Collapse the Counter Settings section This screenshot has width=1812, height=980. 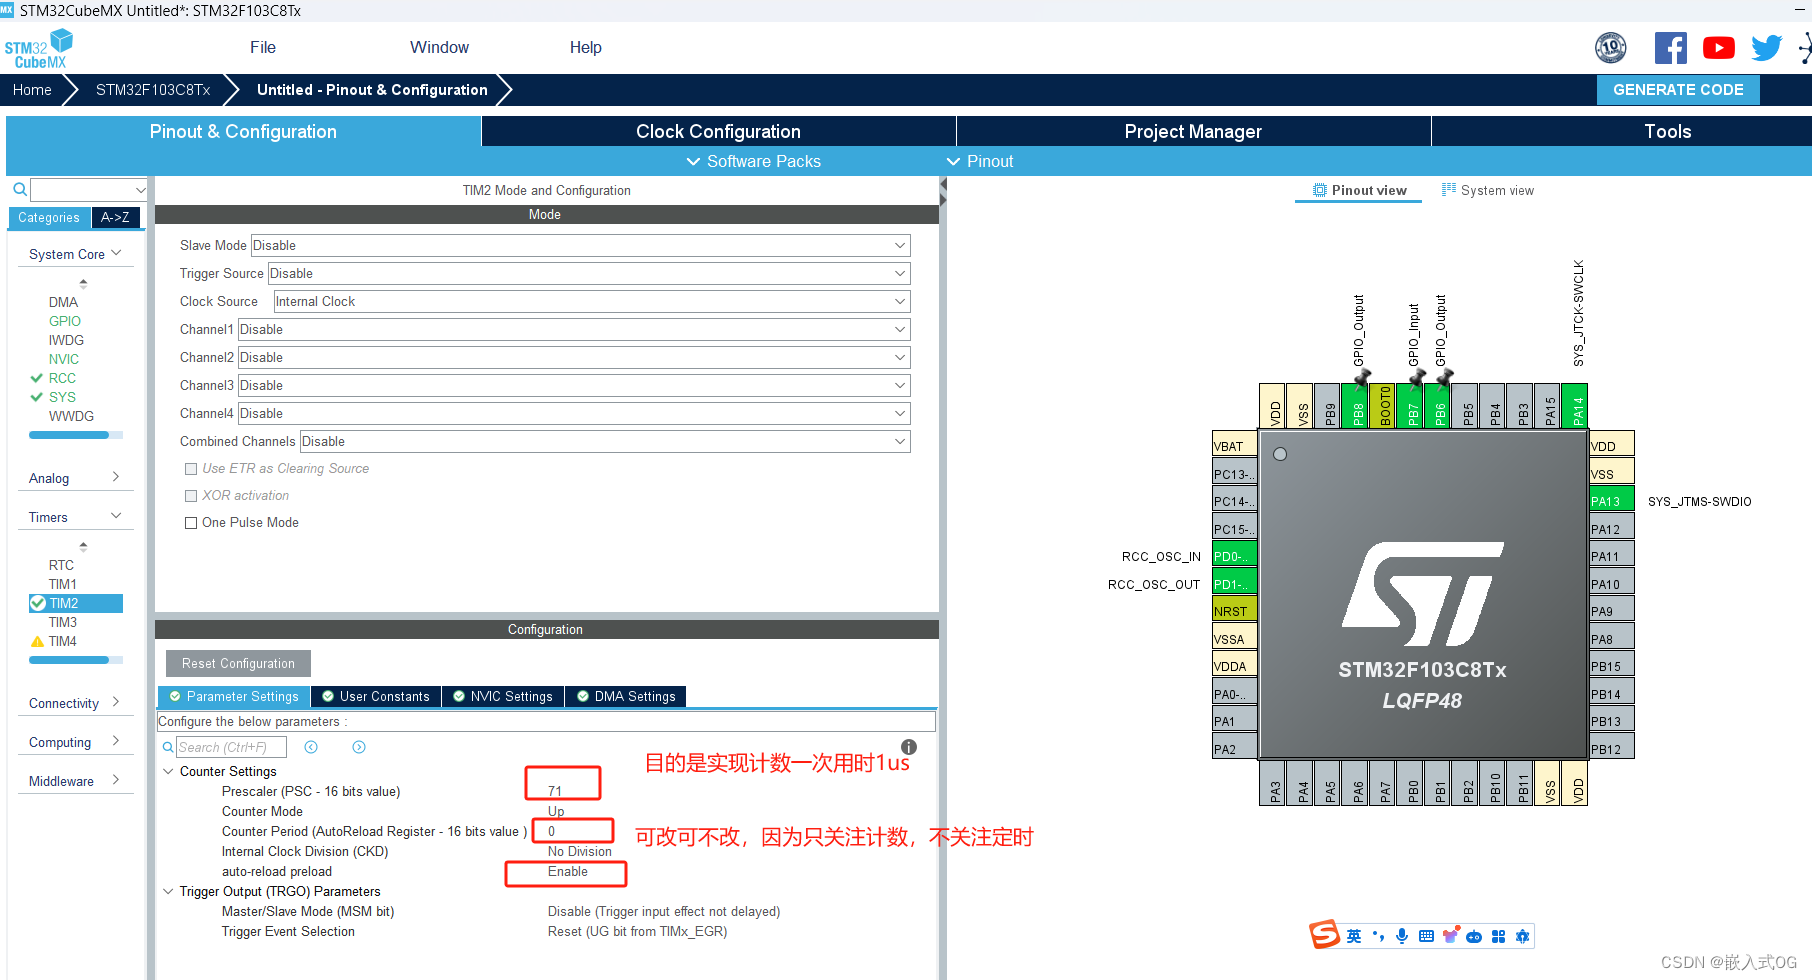pos(167,771)
